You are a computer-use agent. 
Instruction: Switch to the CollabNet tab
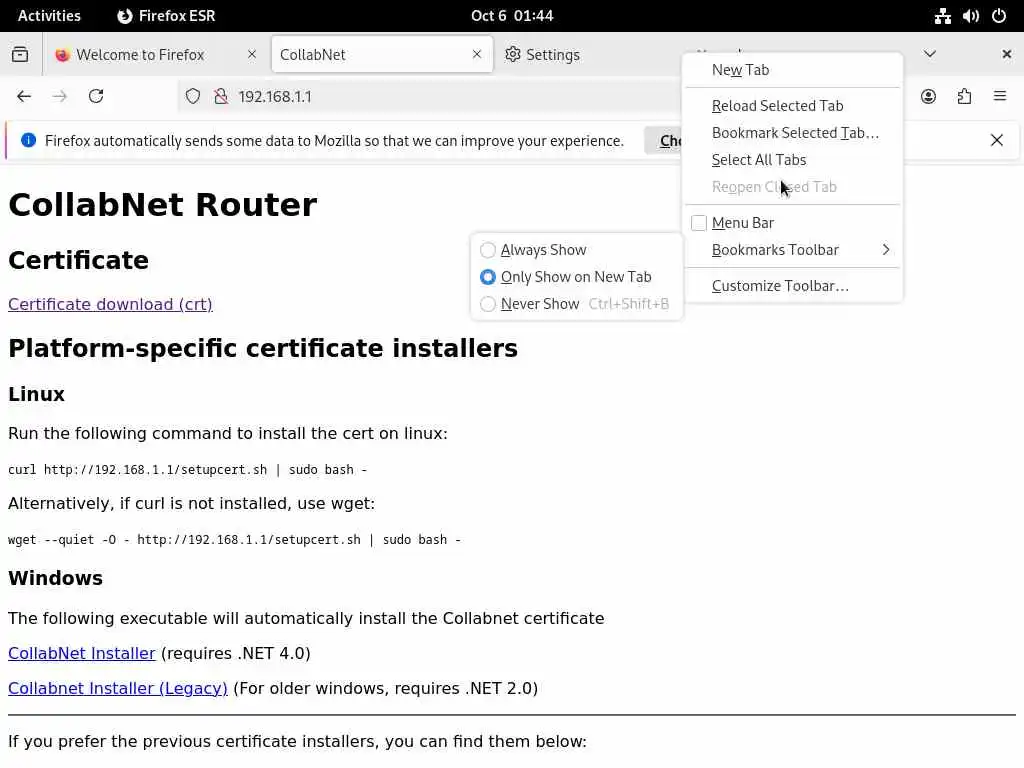coord(382,54)
